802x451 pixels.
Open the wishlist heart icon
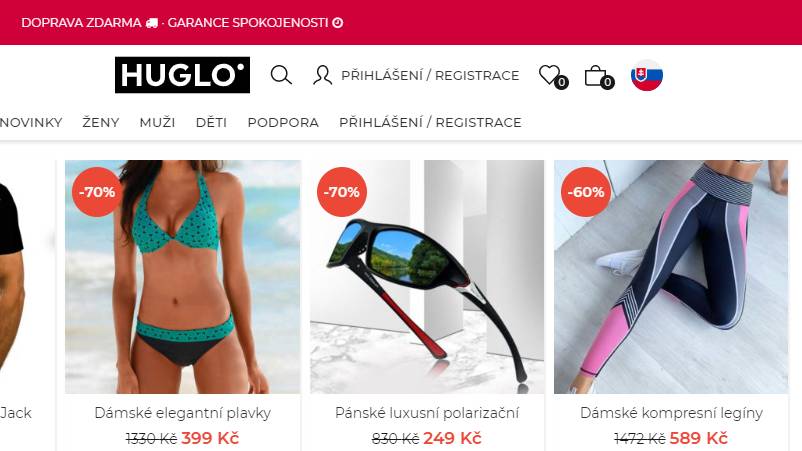tap(552, 76)
